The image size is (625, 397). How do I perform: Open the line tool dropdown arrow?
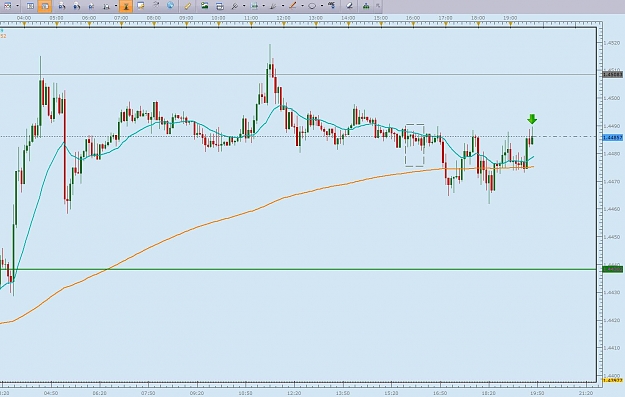pos(302,6)
